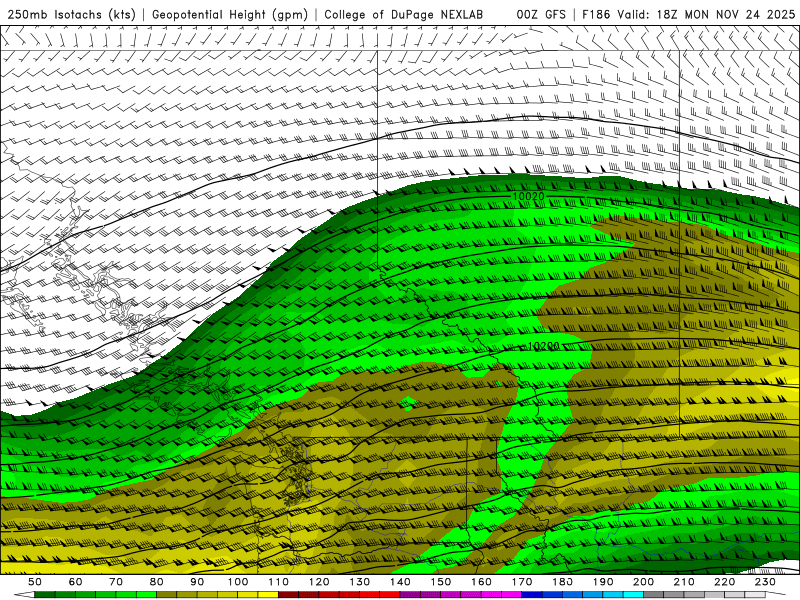Click the 10200 height contour label

(543, 346)
